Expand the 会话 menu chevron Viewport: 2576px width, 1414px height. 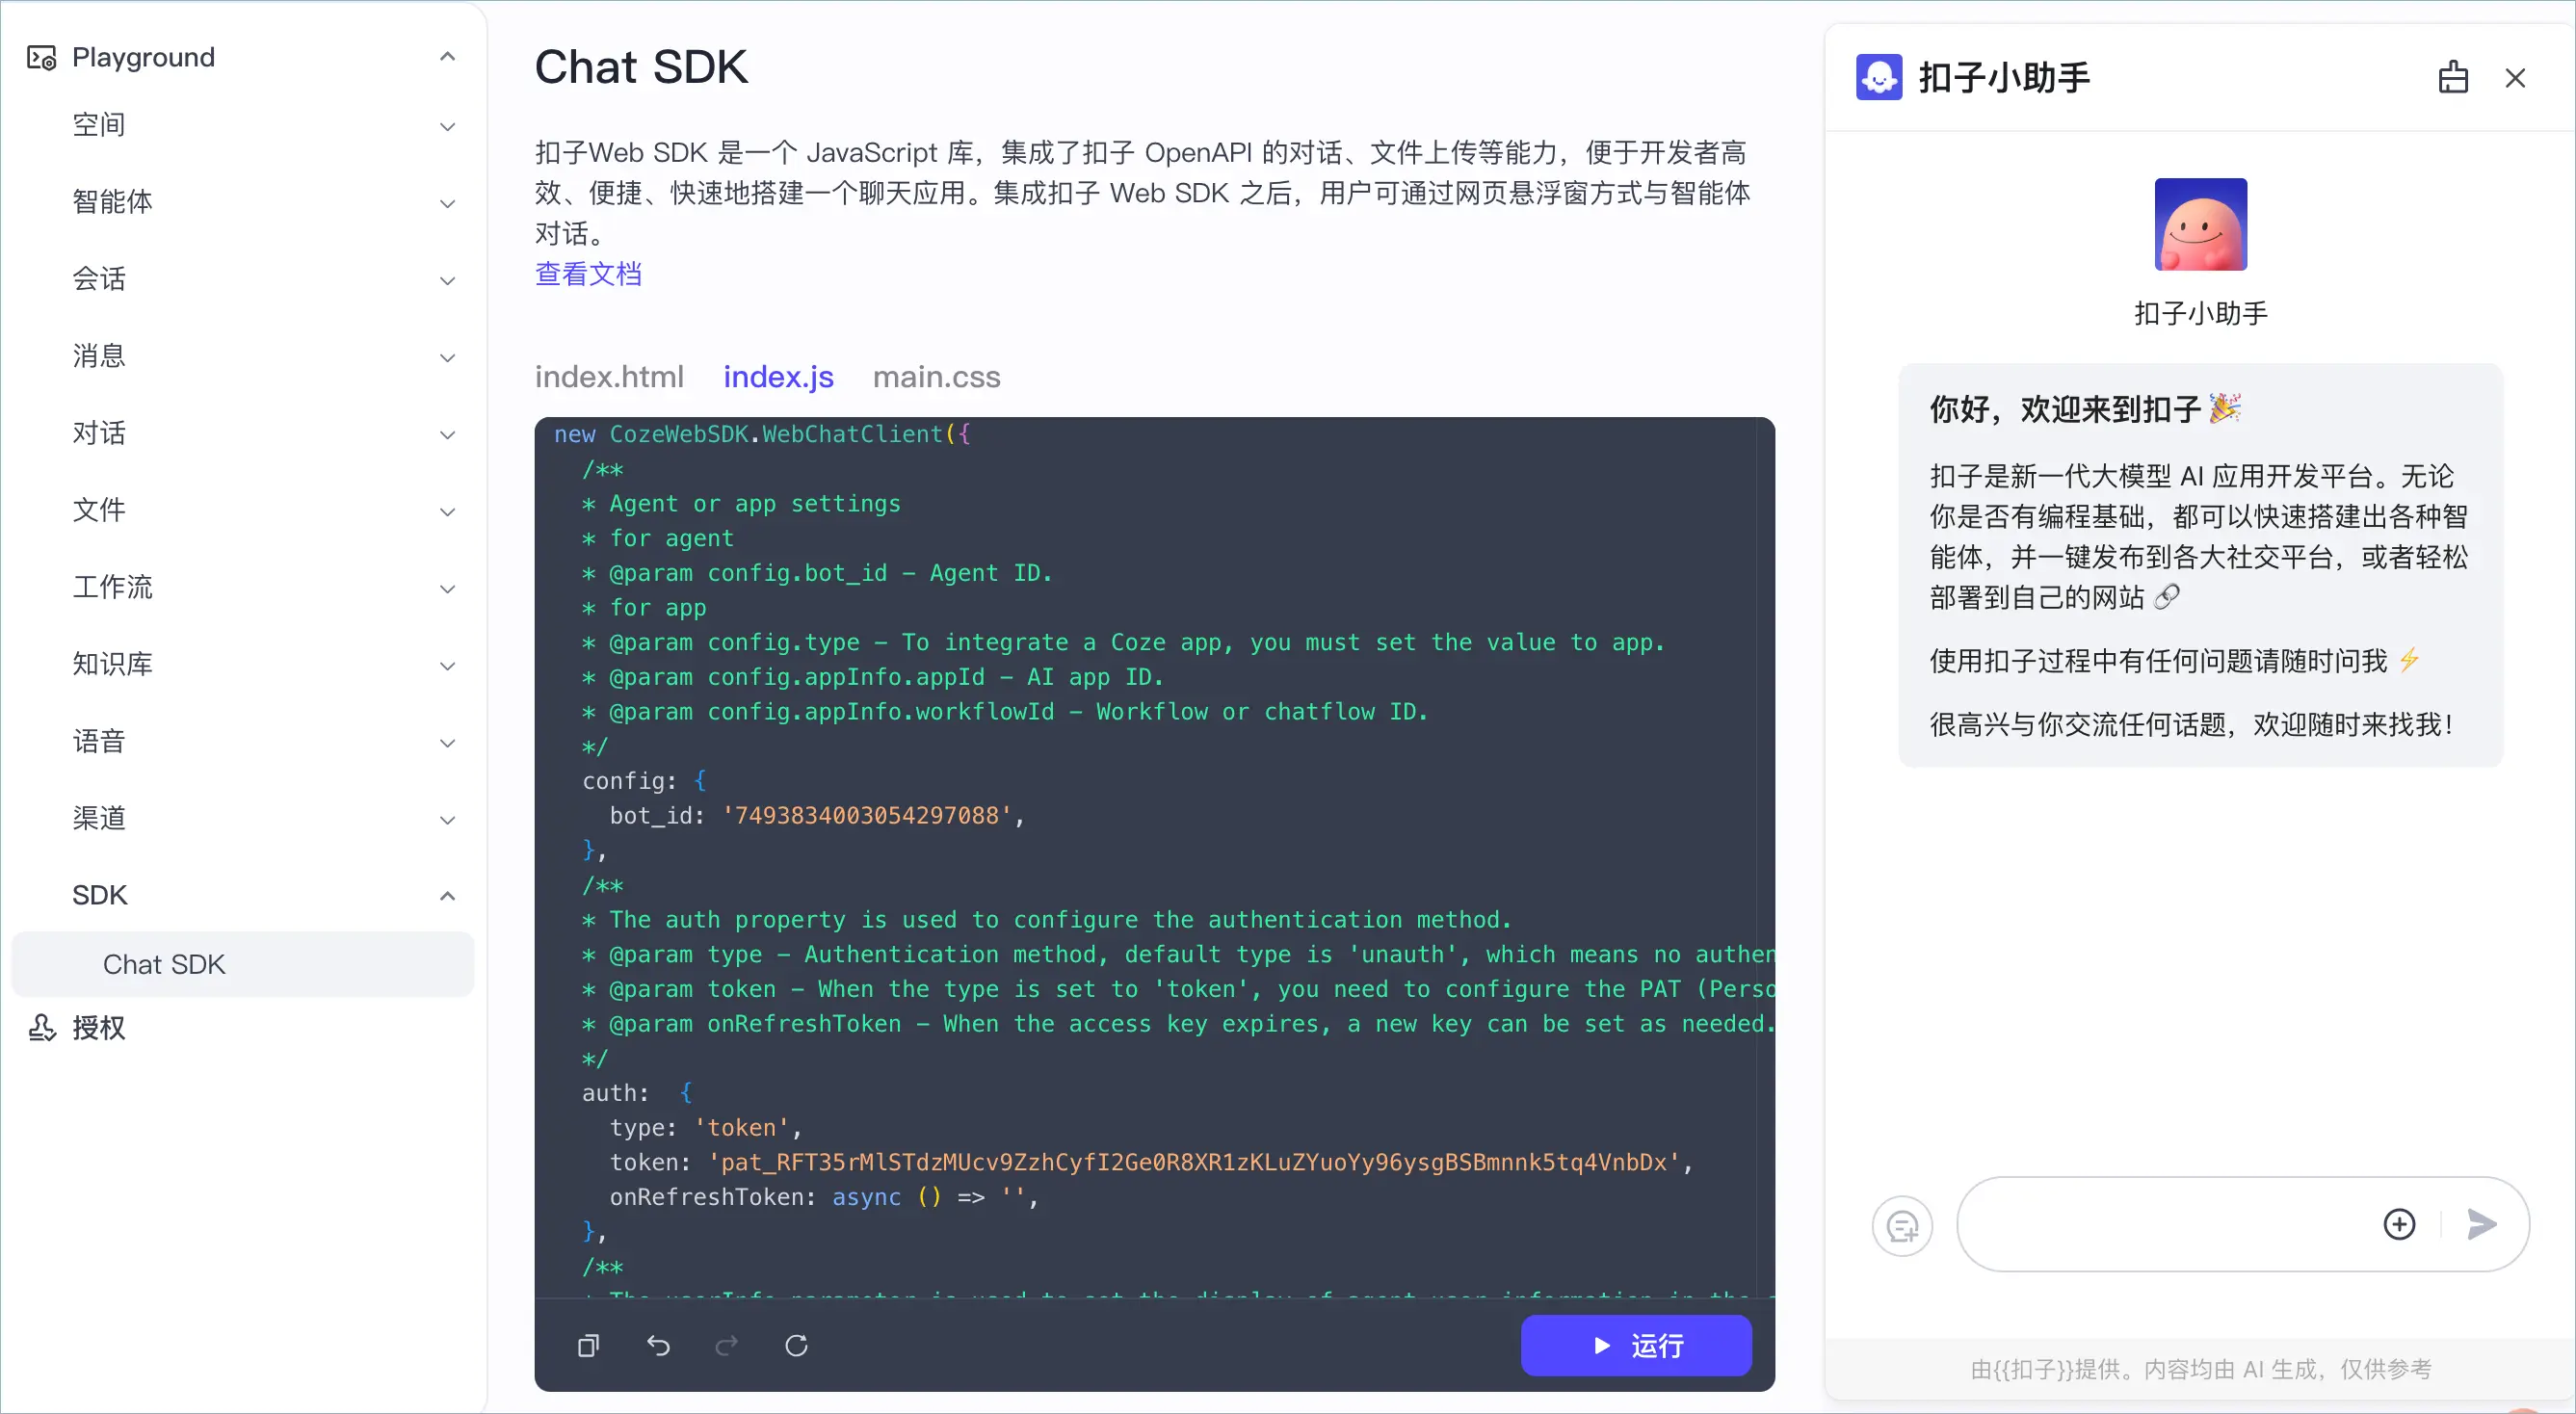(x=447, y=280)
